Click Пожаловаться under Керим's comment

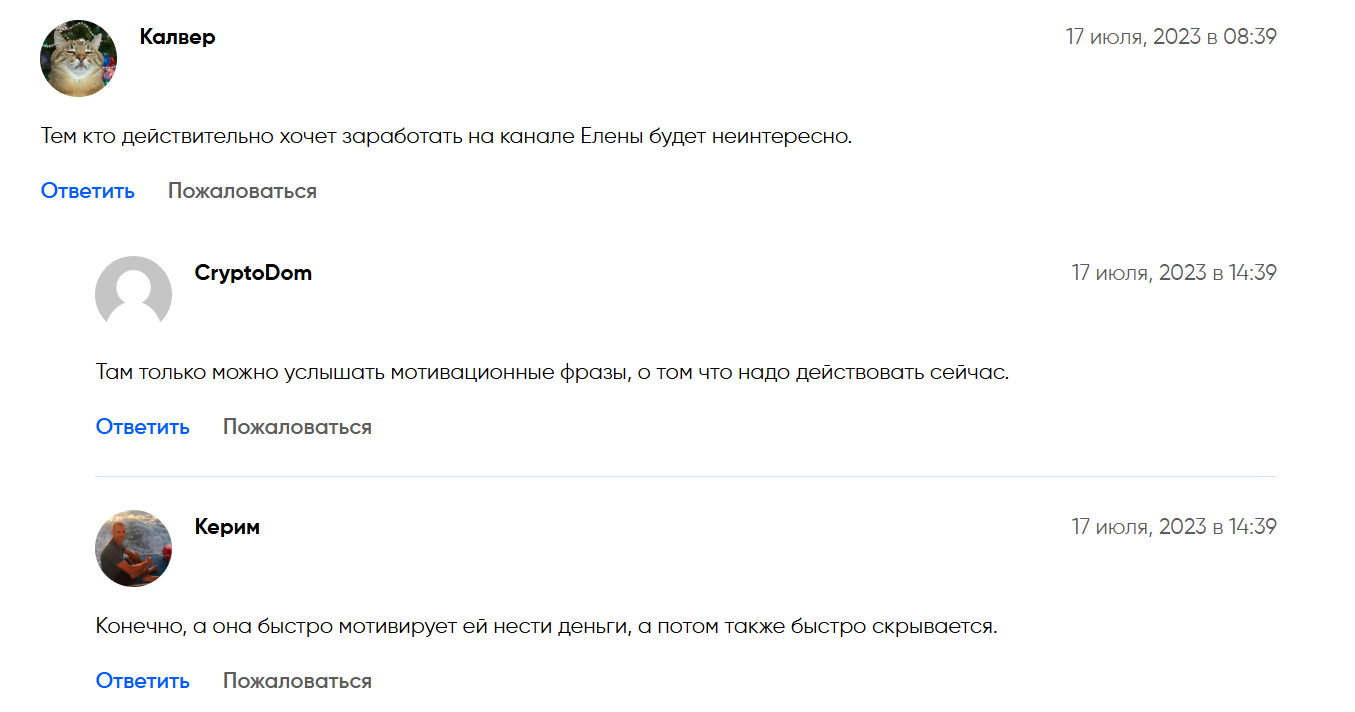pos(297,681)
